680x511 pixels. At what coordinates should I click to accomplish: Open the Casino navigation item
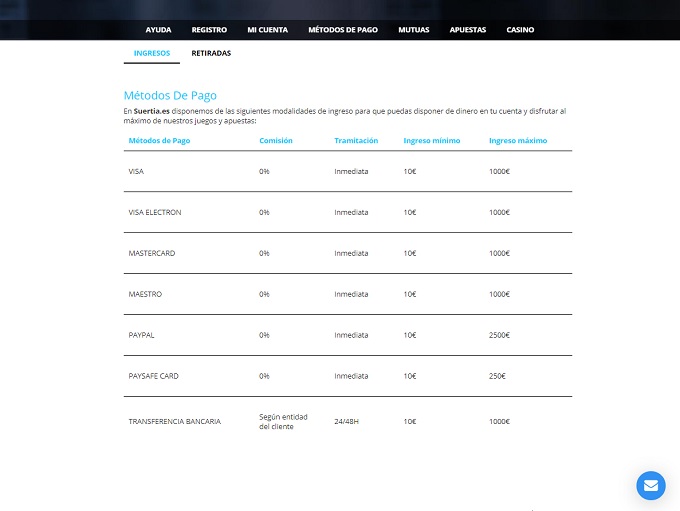(520, 30)
